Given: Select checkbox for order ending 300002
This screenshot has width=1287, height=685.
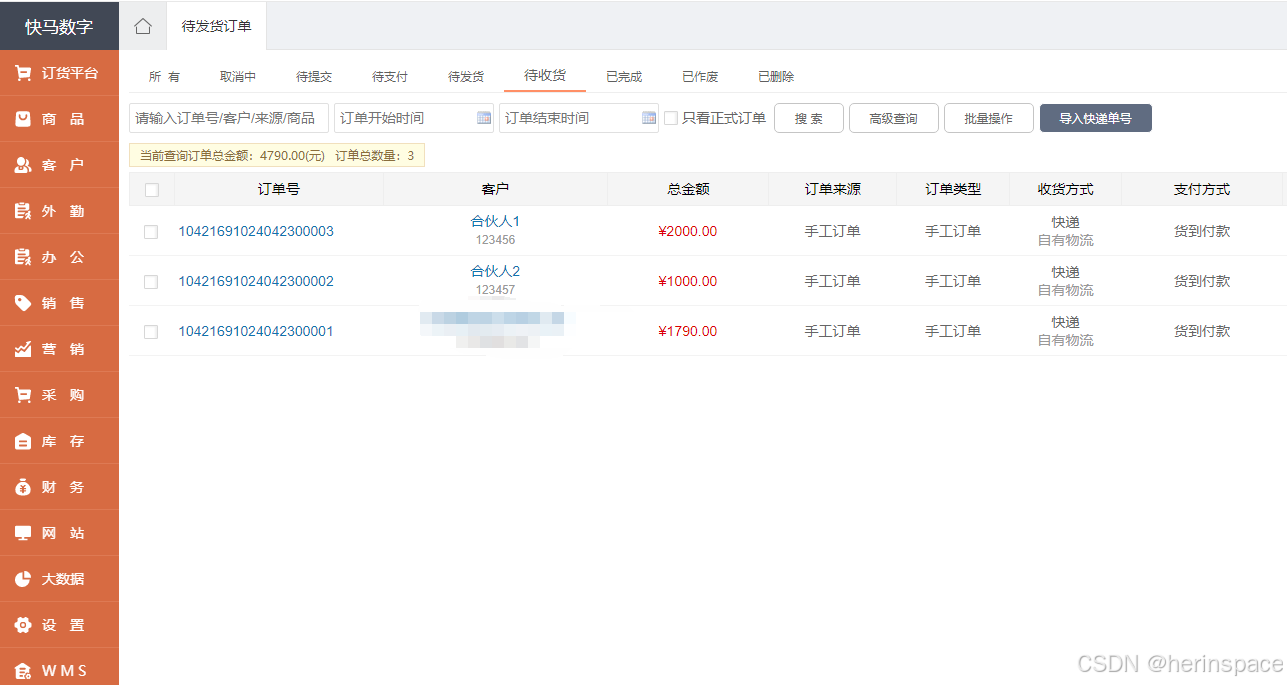Looking at the screenshot, I should coord(151,282).
